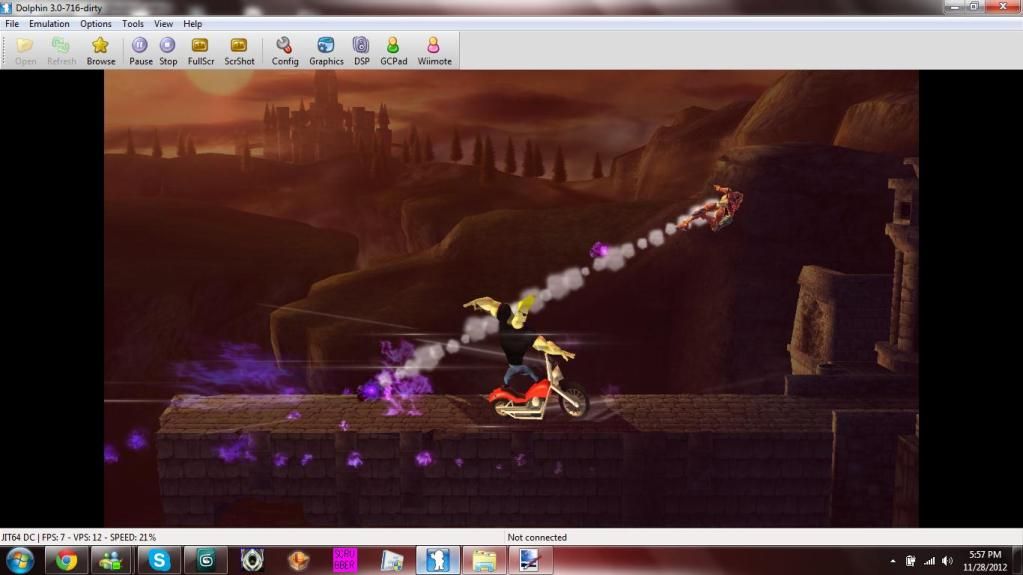Open the Emulation menu
Image resolution: width=1023 pixels, height=575 pixels.
(49, 23)
